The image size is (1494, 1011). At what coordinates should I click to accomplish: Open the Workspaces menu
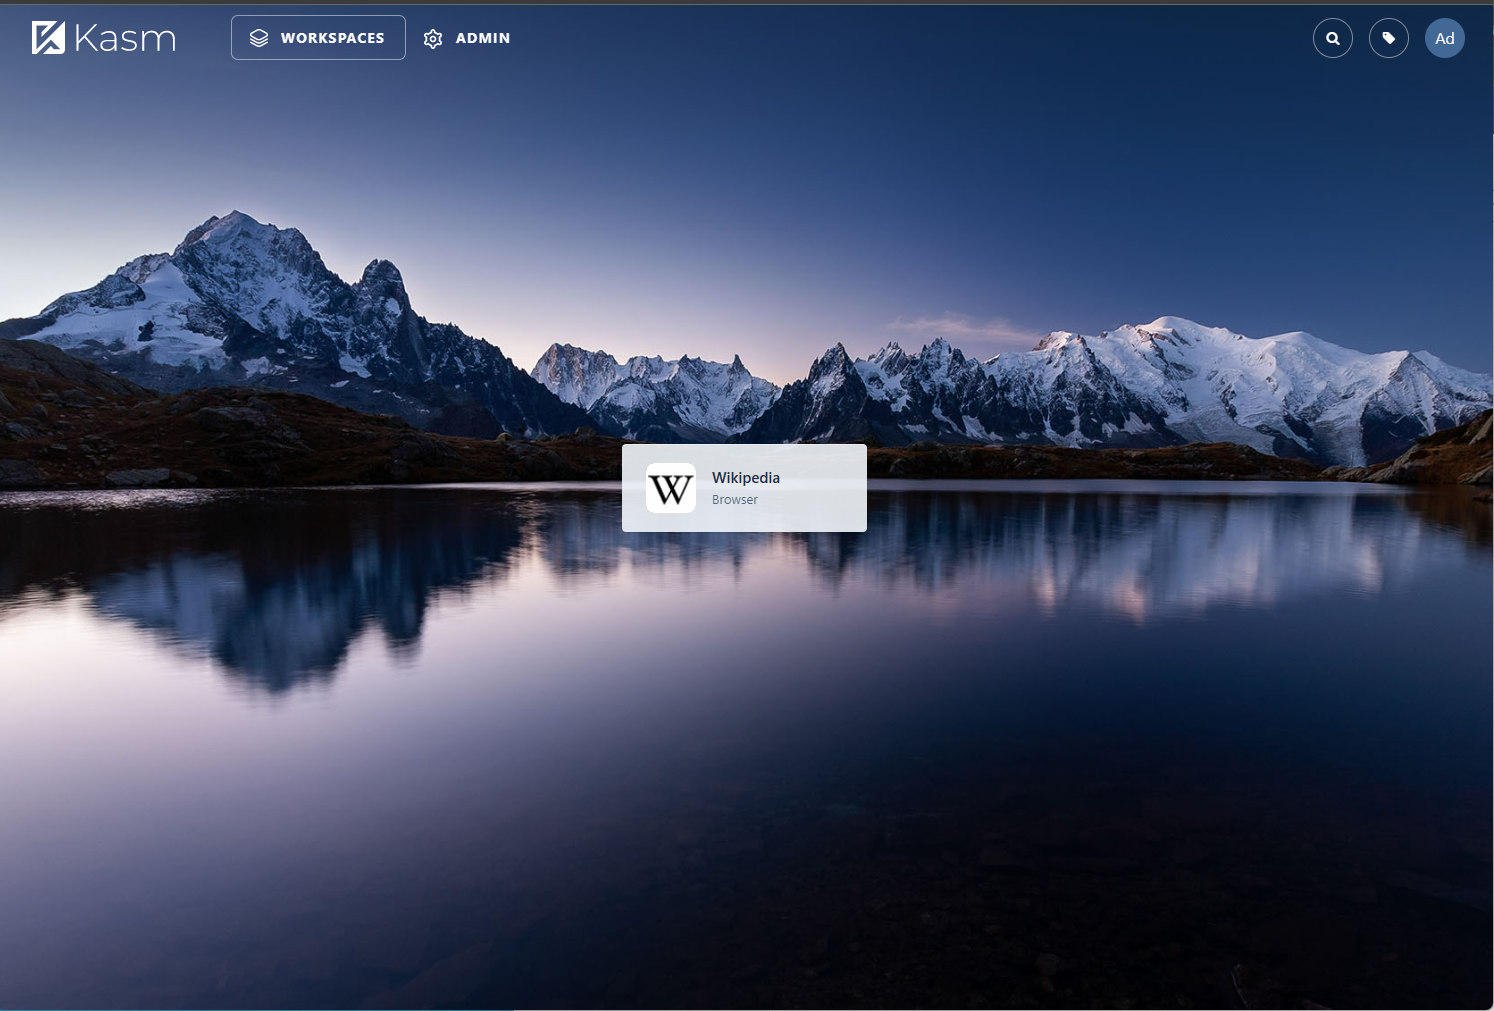(318, 37)
